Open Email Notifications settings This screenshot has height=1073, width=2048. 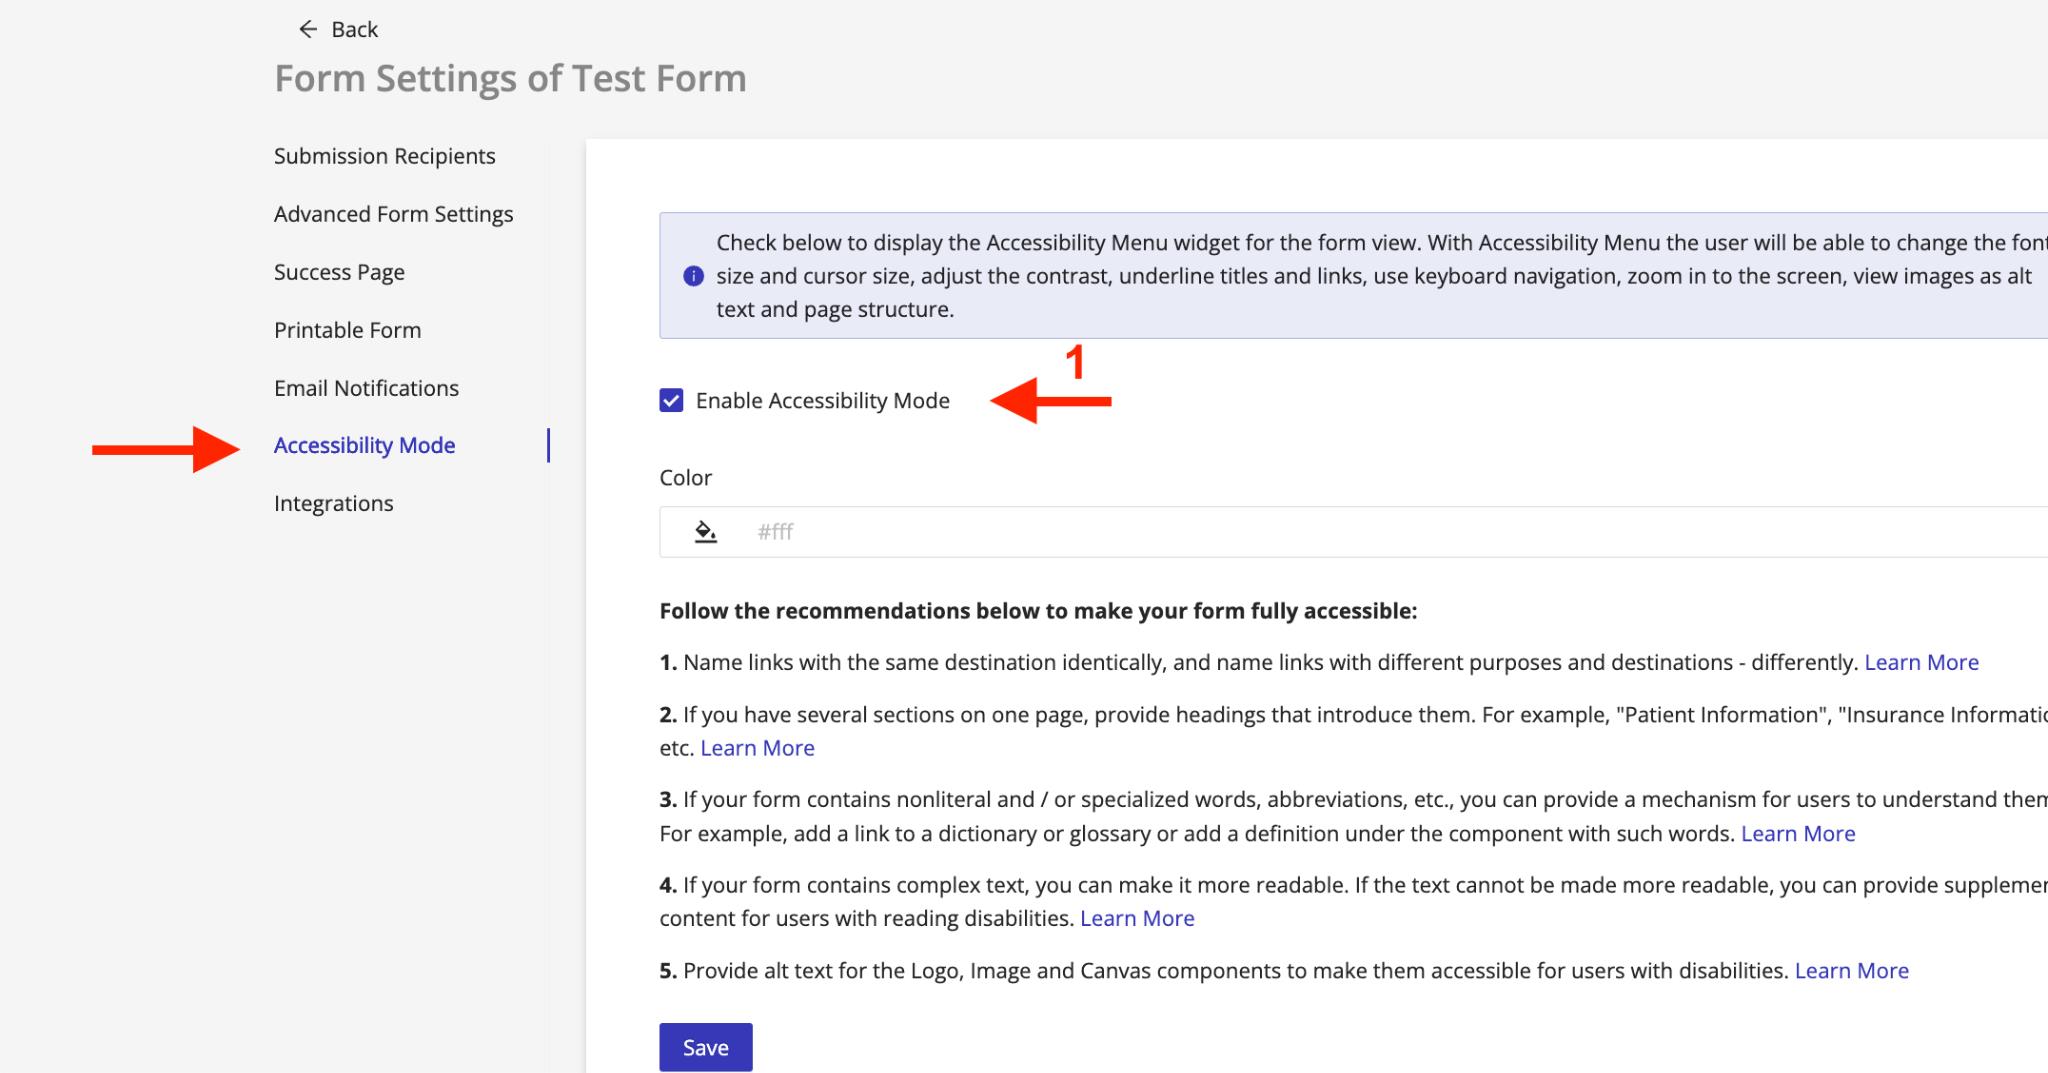tap(366, 388)
